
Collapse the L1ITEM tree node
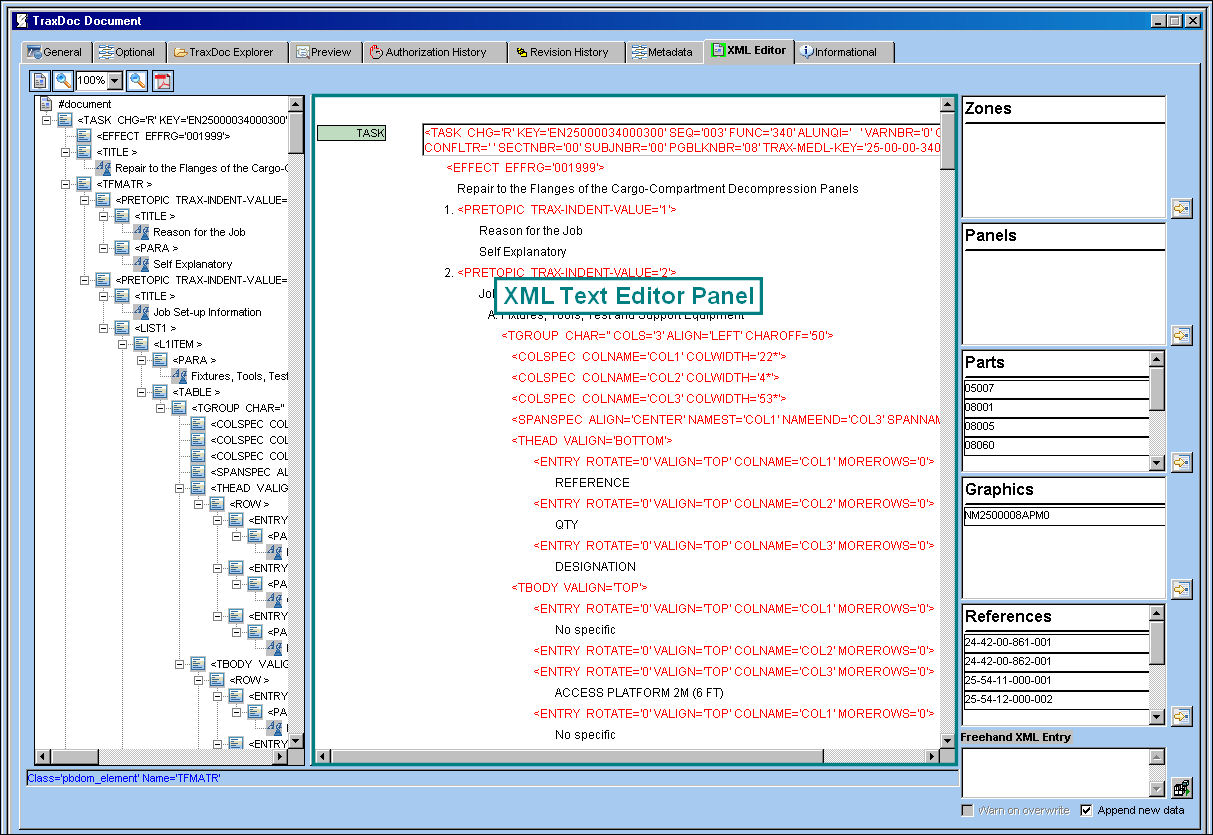[x=122, y=344]
